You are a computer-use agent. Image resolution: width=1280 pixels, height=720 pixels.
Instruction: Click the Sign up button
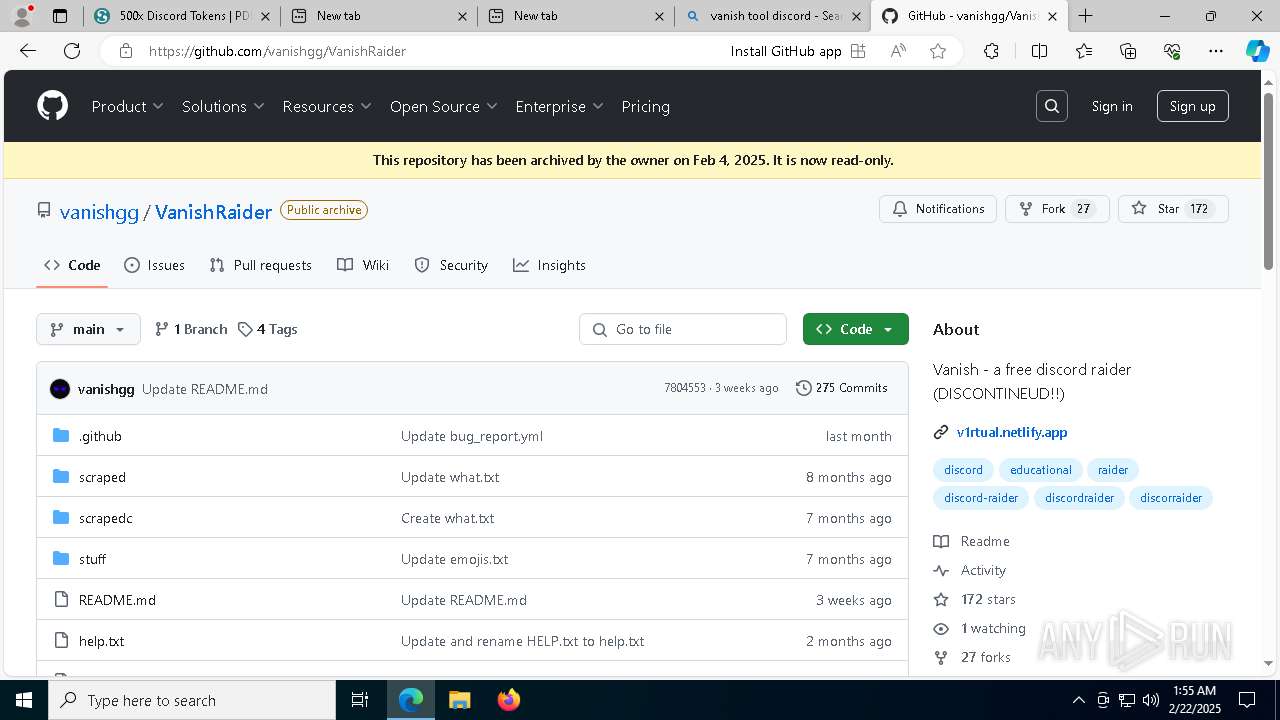pyautogui.click(x=1192, y=106)
